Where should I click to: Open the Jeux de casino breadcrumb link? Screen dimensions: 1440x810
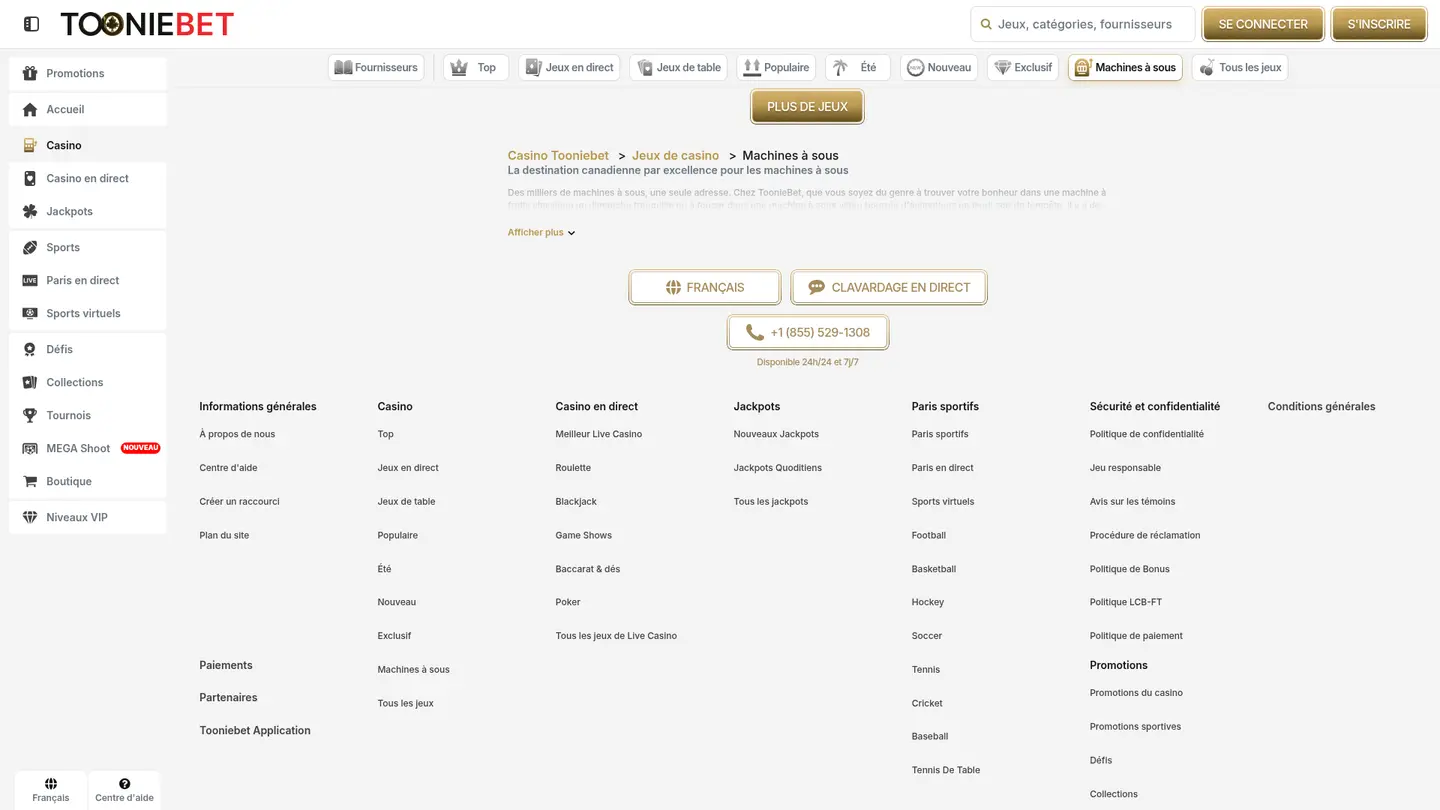pos(675,155)
